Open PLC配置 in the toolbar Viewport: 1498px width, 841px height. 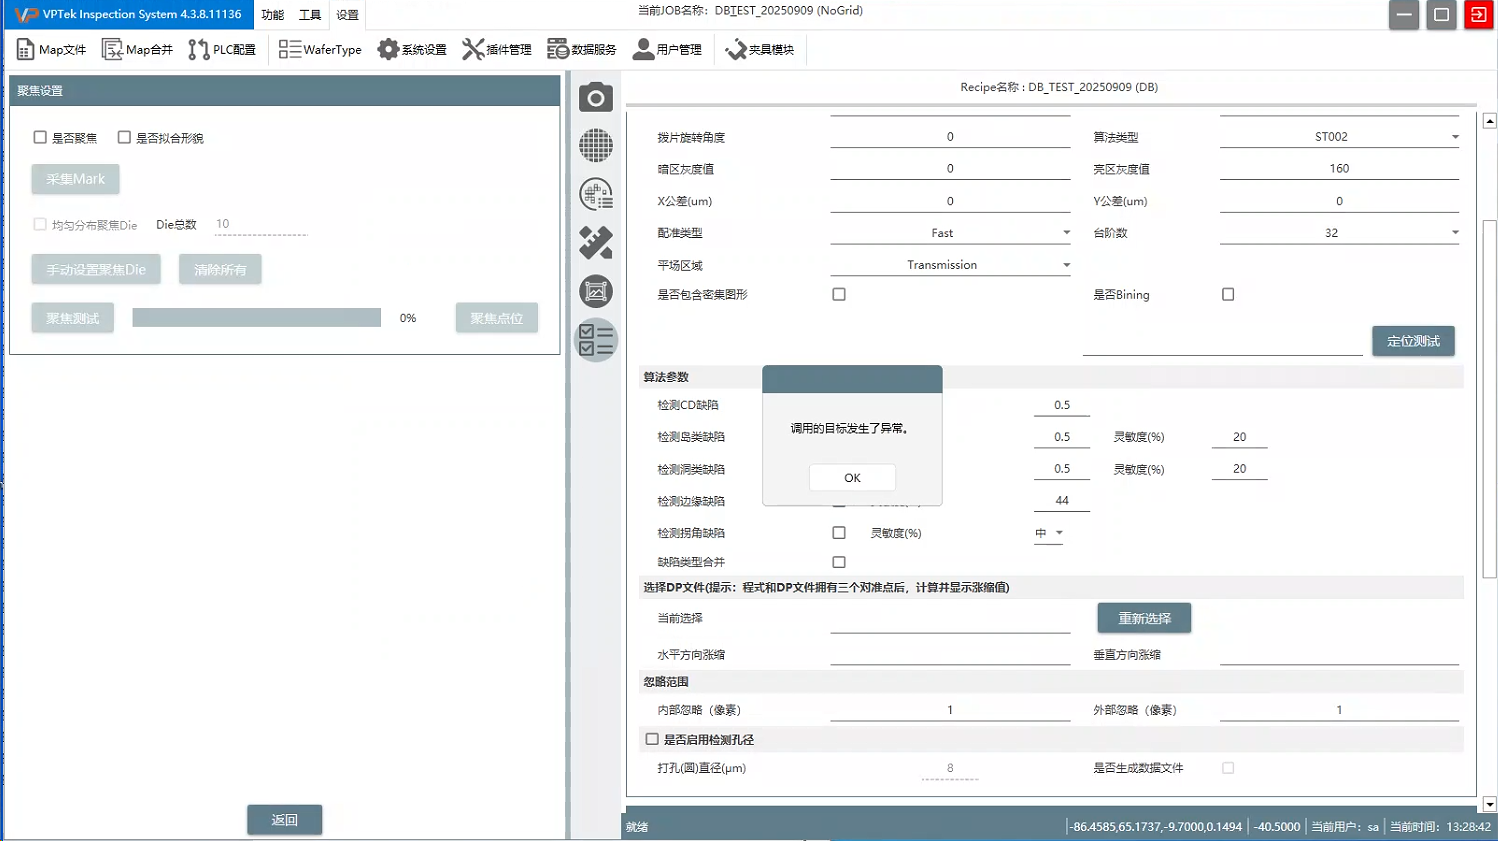(222, 49)
